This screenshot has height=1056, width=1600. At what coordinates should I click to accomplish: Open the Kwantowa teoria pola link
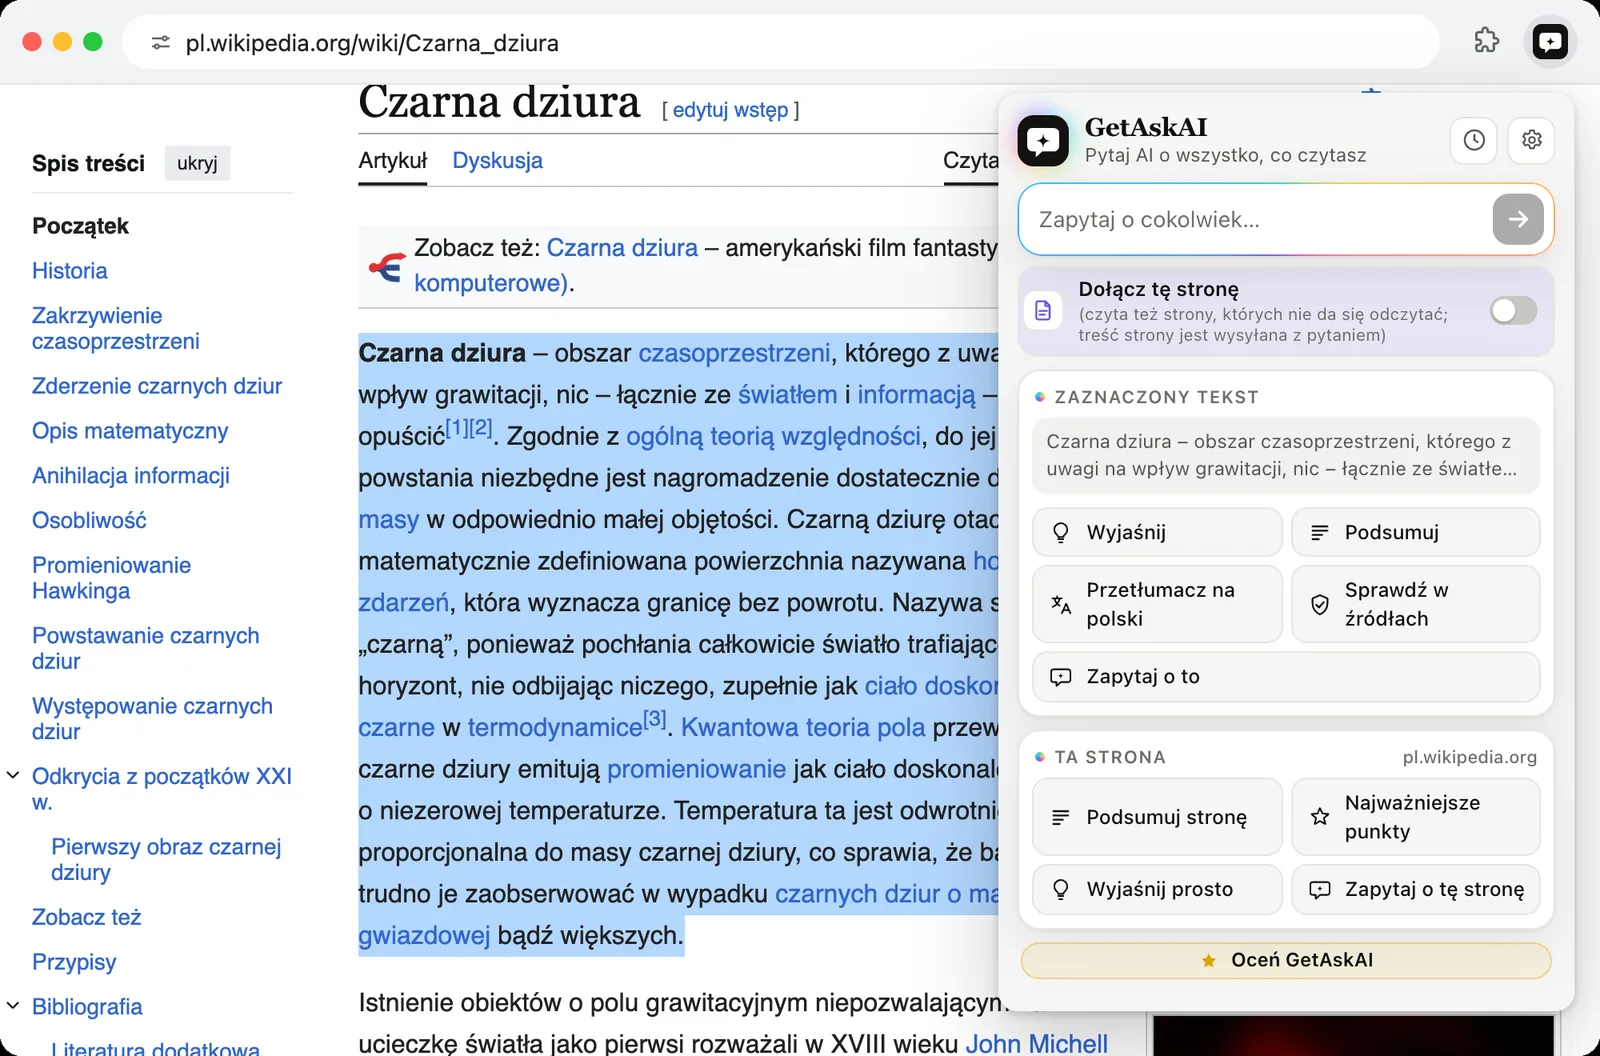[803, 727]
